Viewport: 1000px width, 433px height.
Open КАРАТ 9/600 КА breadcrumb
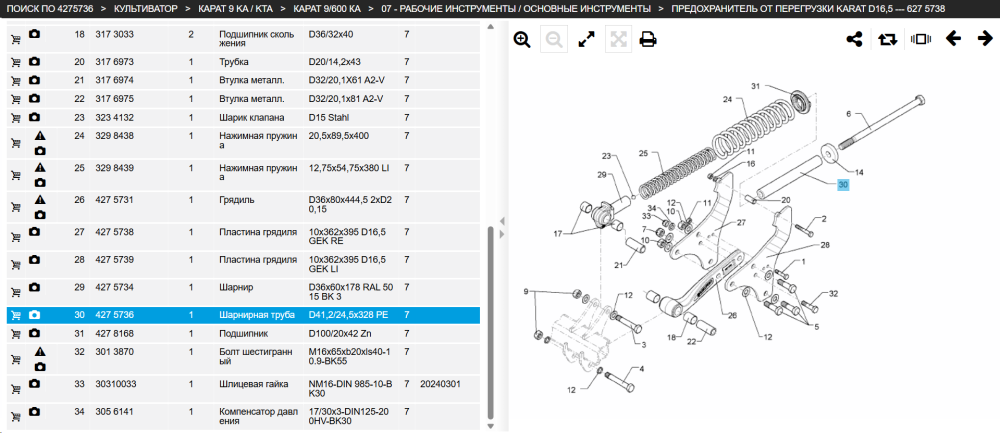[x=327, y=9]
